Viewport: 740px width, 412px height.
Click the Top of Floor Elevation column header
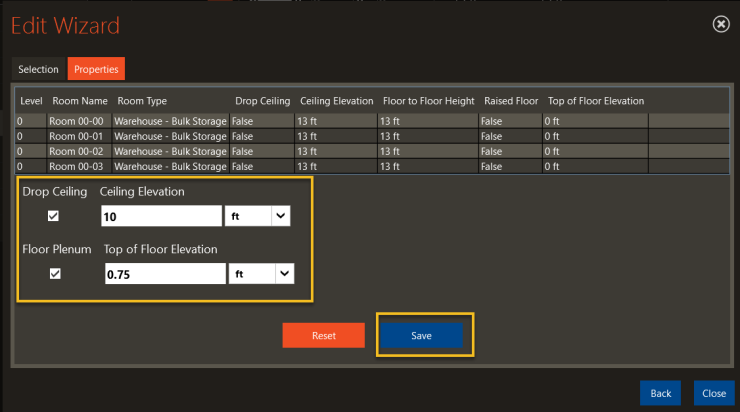tap(596, 101)
